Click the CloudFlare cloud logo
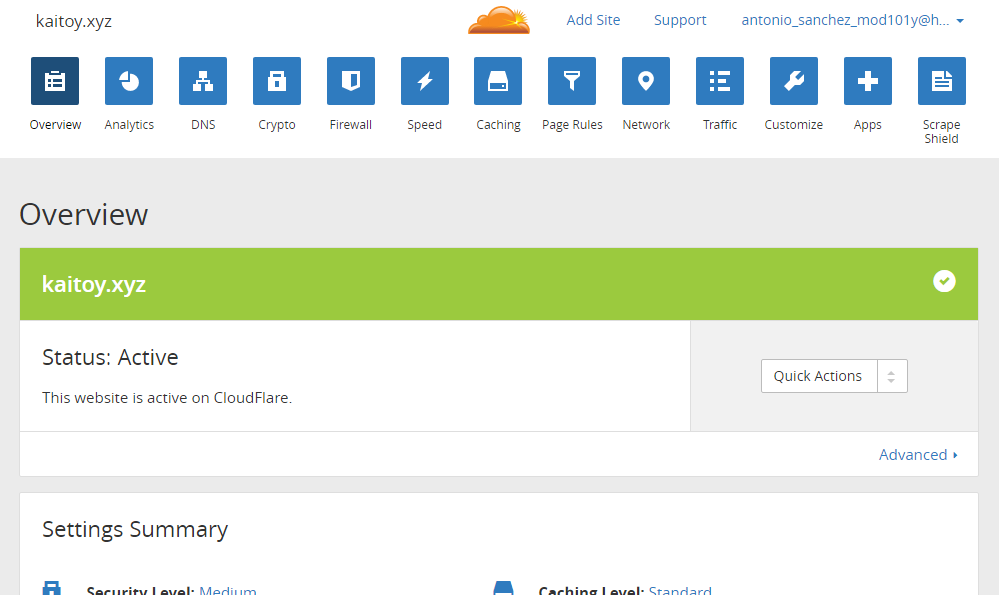This screenshot has width=1000, height=595. 499,20
